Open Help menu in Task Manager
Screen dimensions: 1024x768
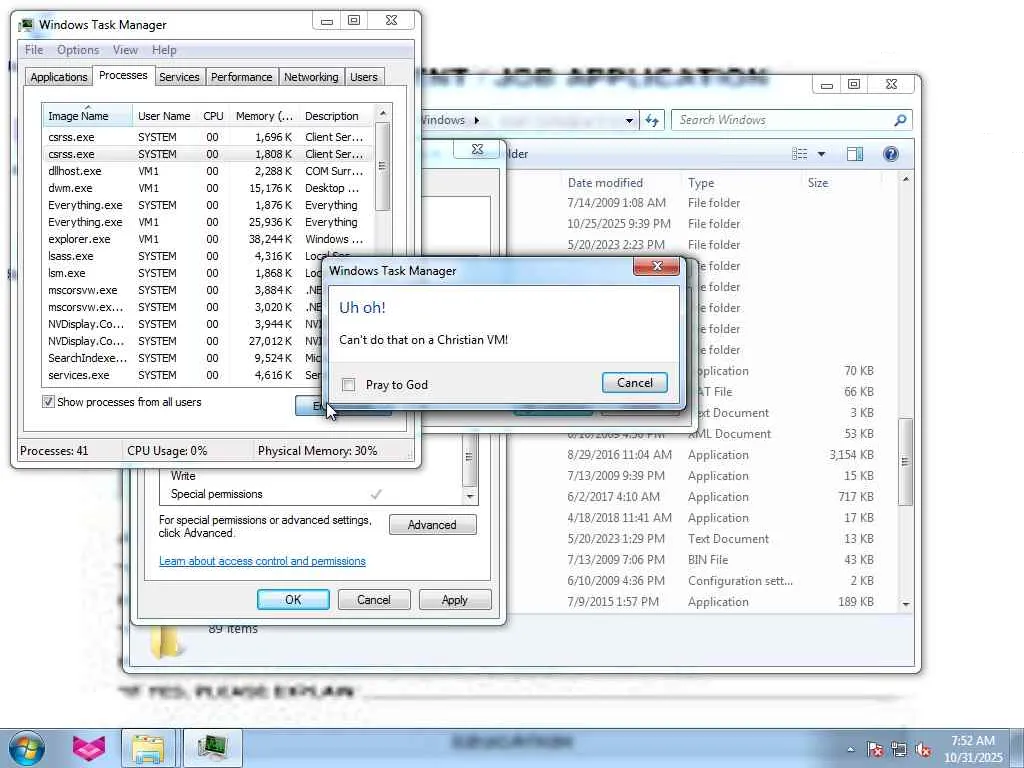click(x=164, y=50)
